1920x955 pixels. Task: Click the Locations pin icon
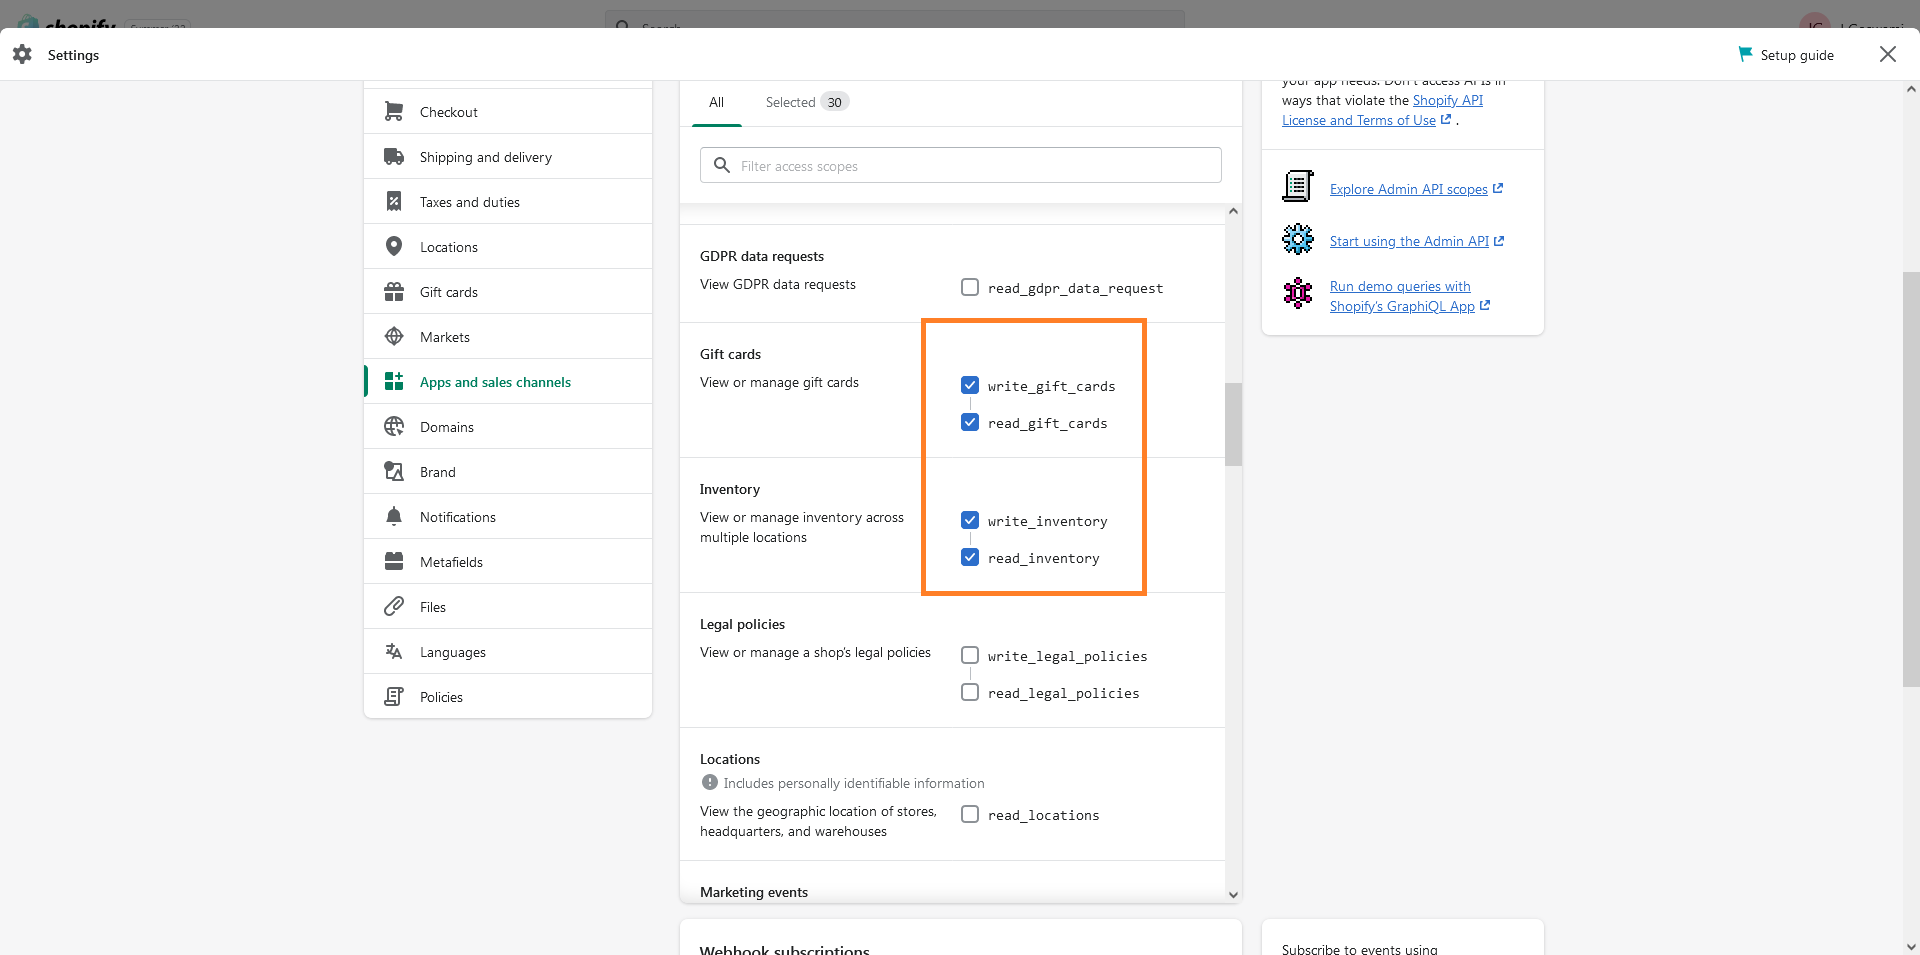[394, 247]
